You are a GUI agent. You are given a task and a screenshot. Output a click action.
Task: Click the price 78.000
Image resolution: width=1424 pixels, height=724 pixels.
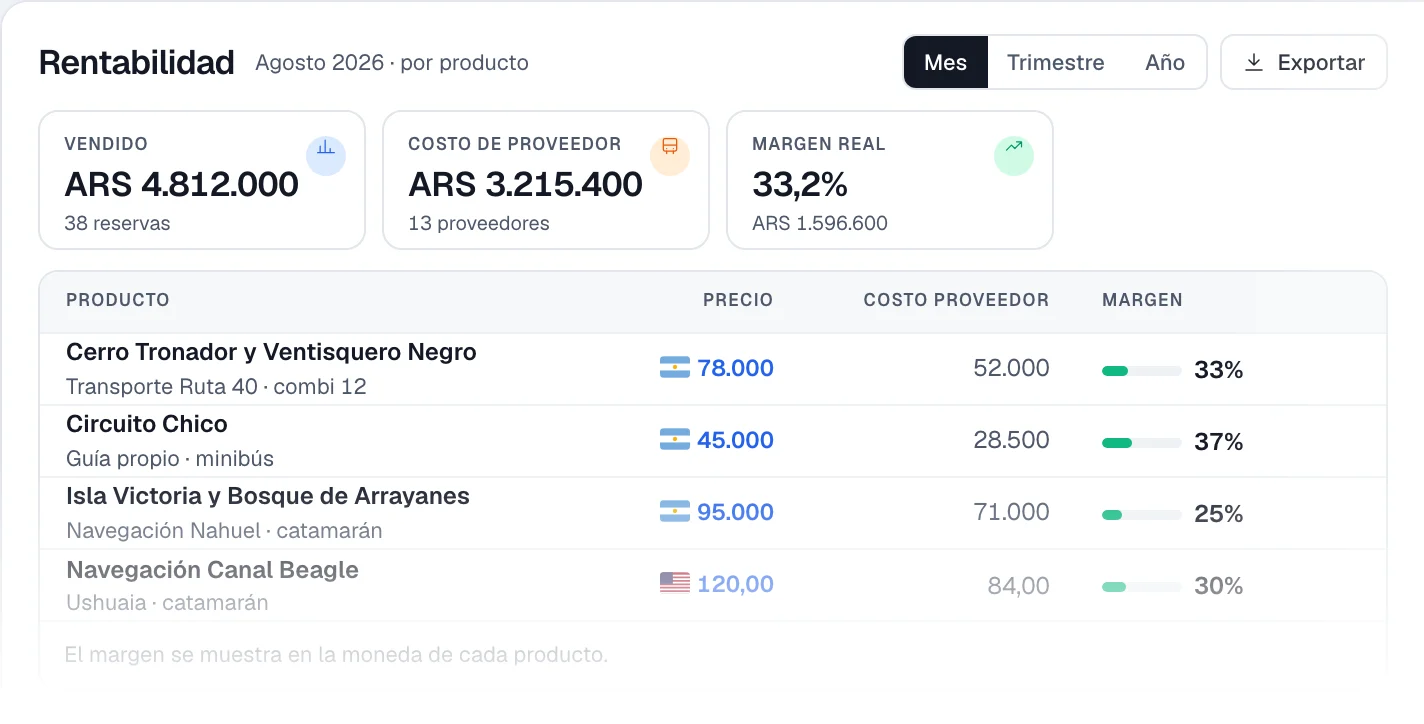tap(736, 368)
